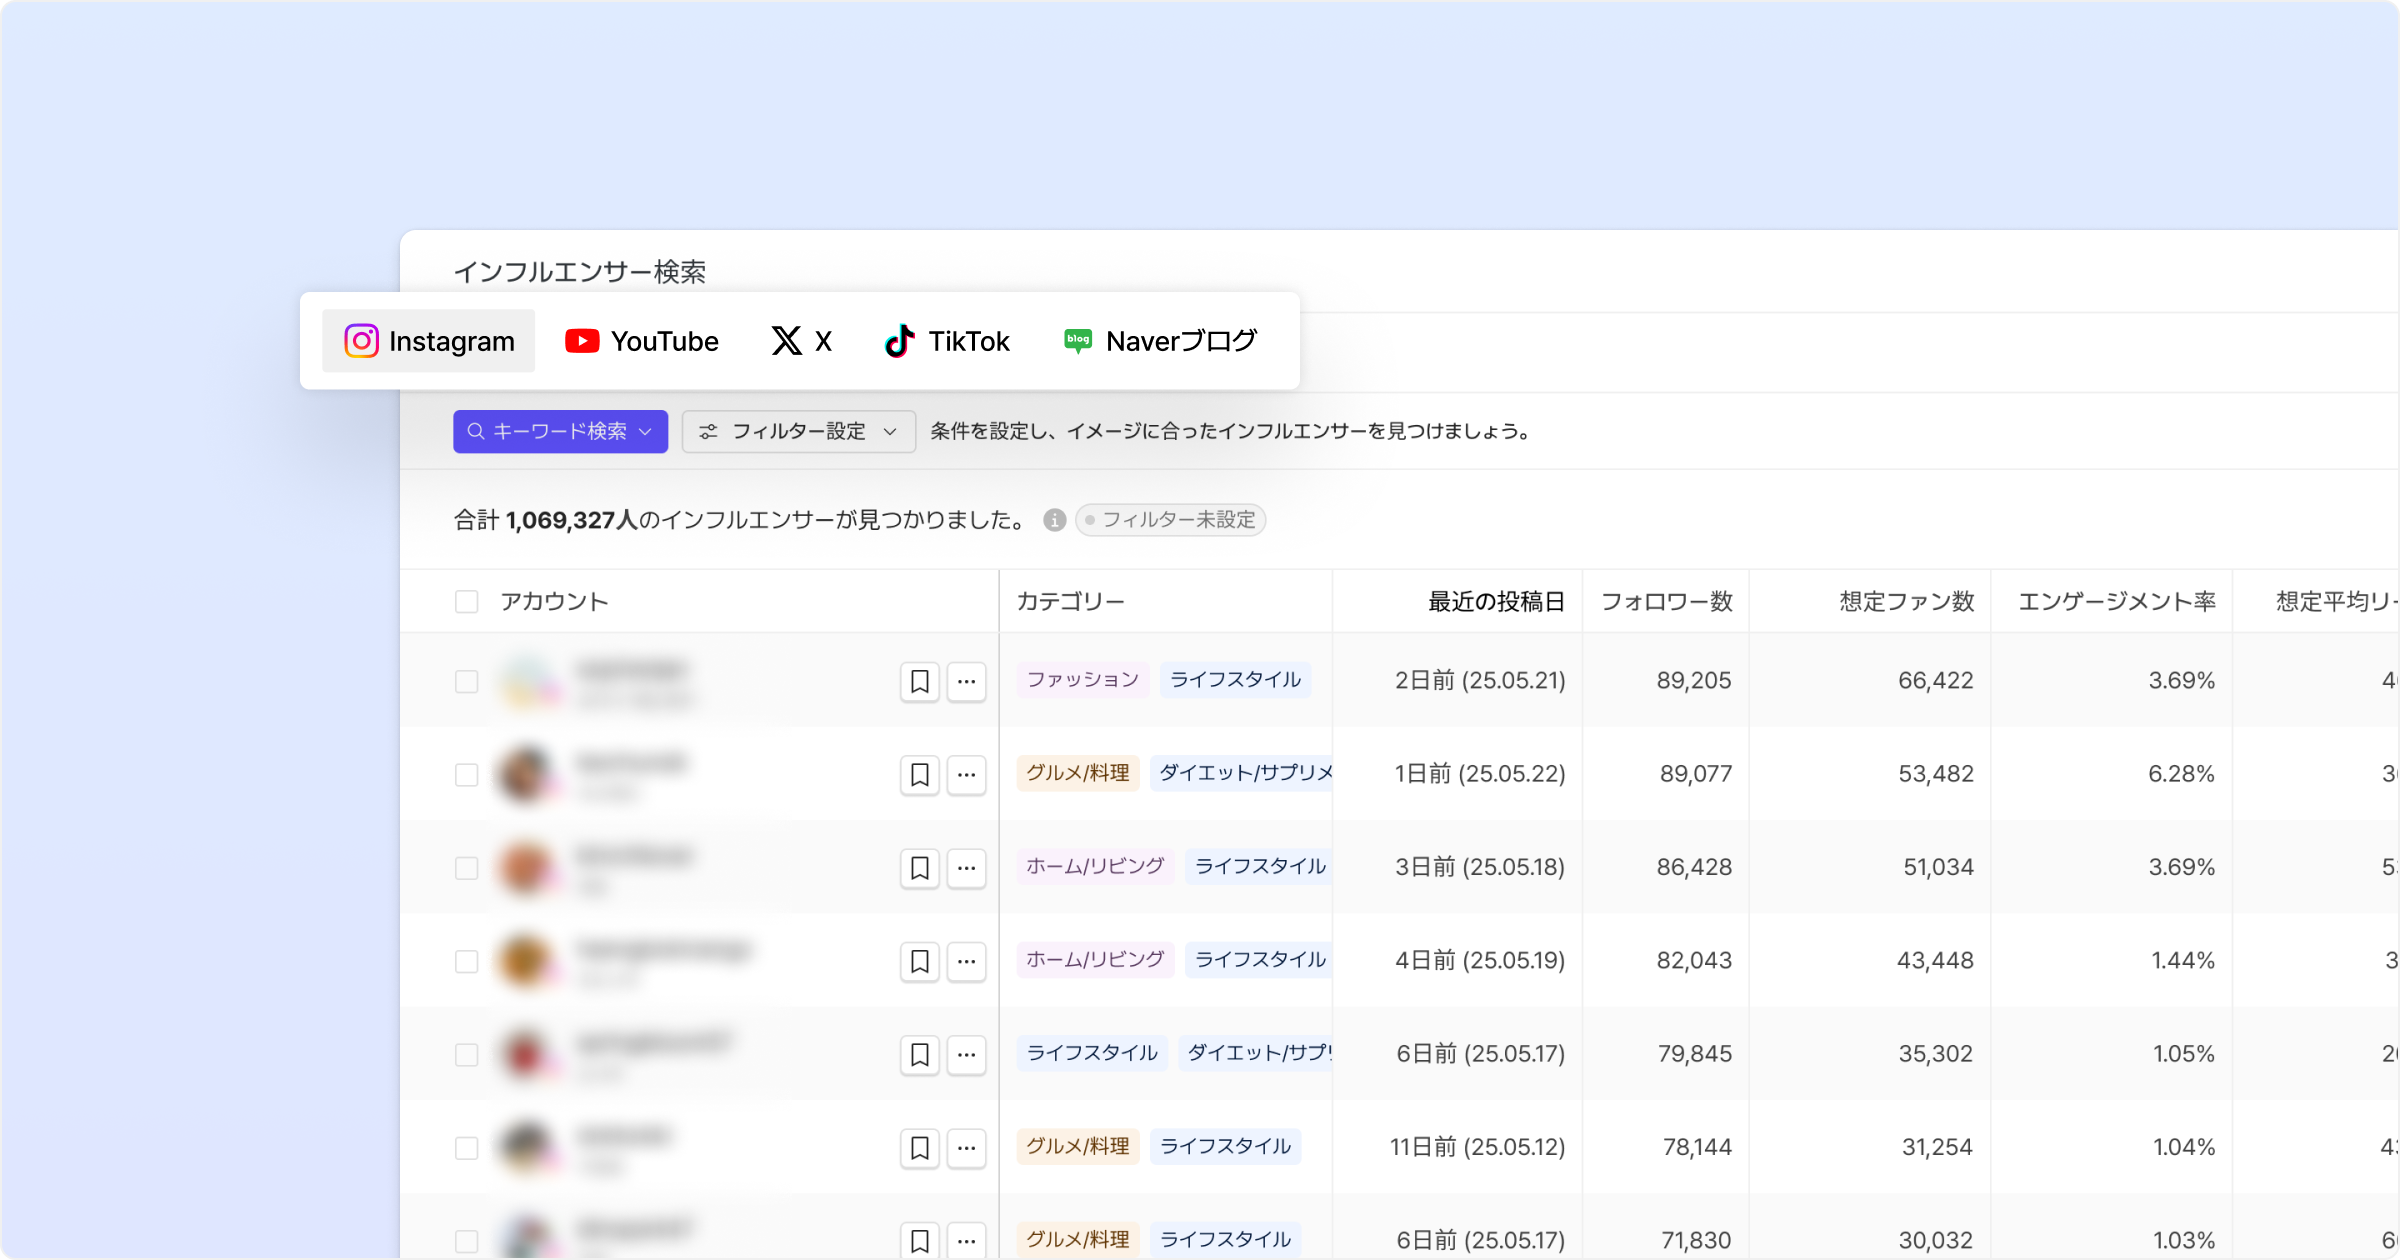Bookmark the influencer with 78,144 followers

point(919,1147)
